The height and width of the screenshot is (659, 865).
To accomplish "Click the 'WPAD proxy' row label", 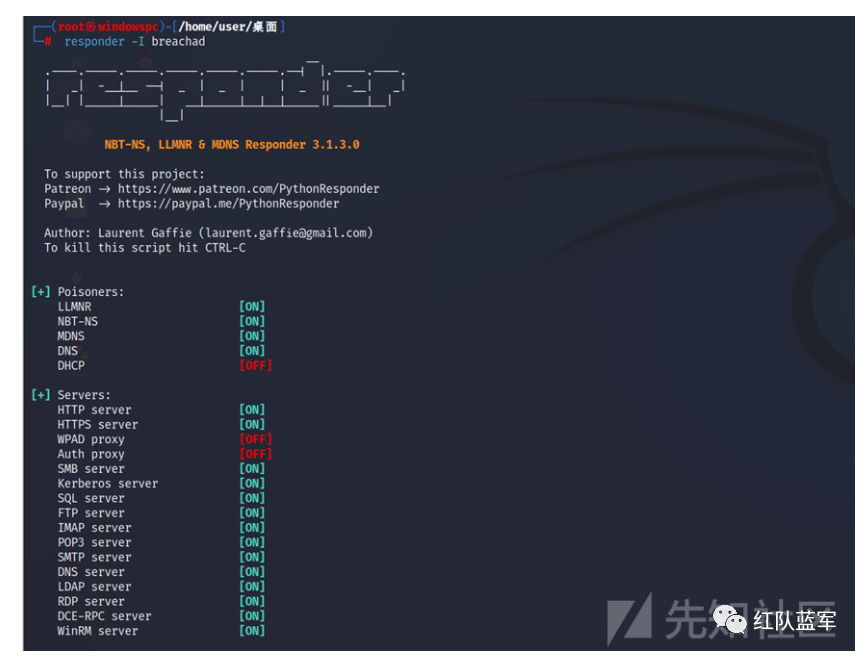I will point(91,440).
